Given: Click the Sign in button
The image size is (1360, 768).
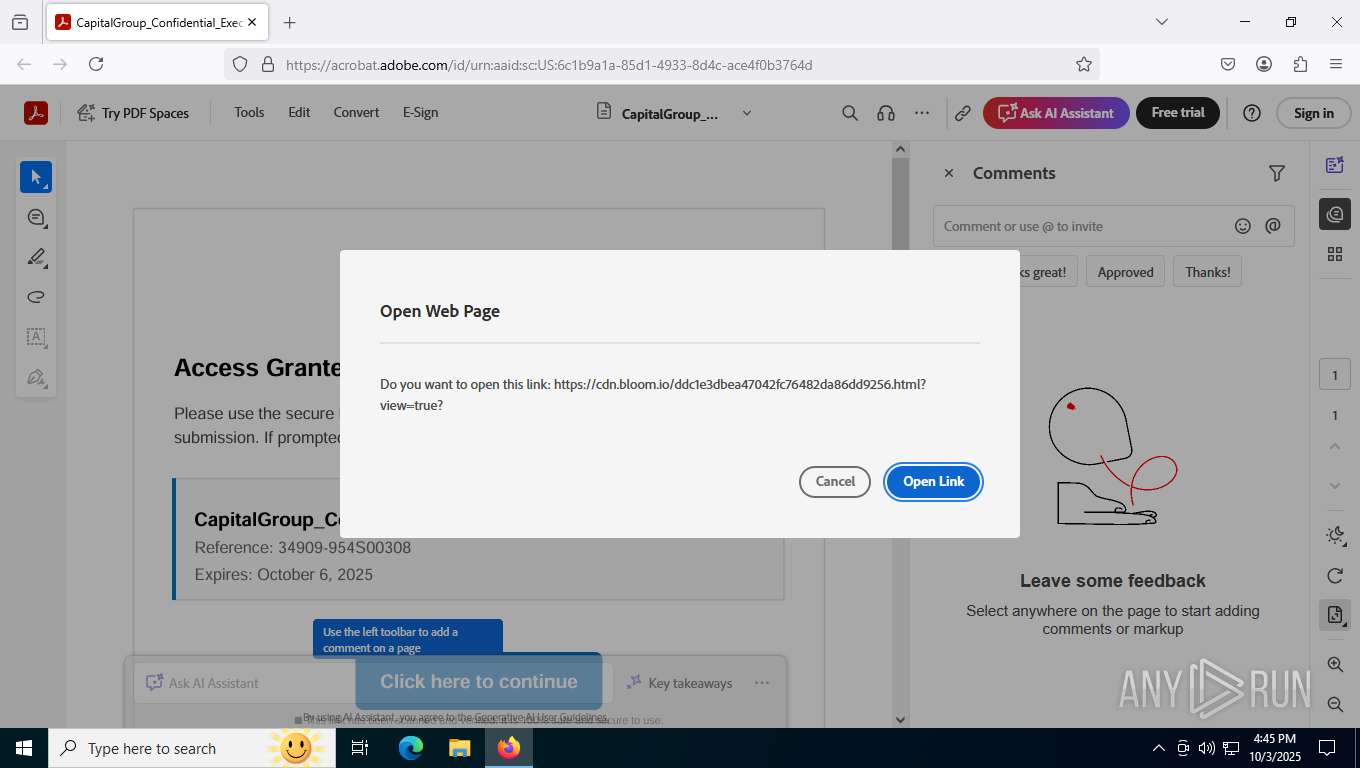Looking at the screenshot, I should pos(1313,113).
